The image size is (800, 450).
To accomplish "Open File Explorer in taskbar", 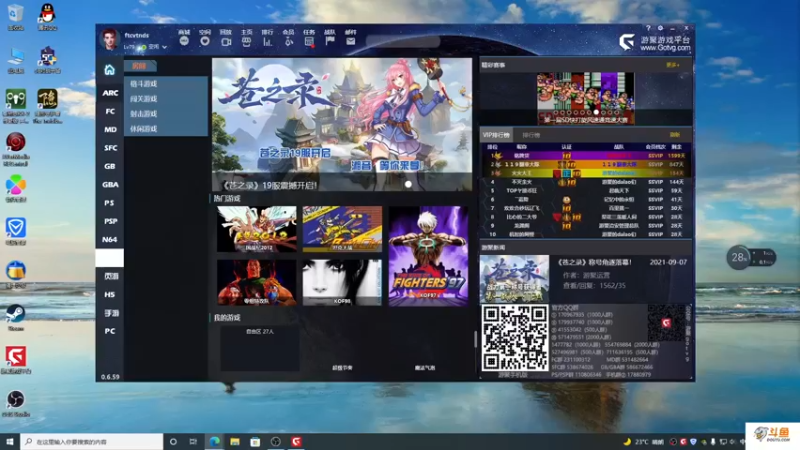I will (235, 441).
